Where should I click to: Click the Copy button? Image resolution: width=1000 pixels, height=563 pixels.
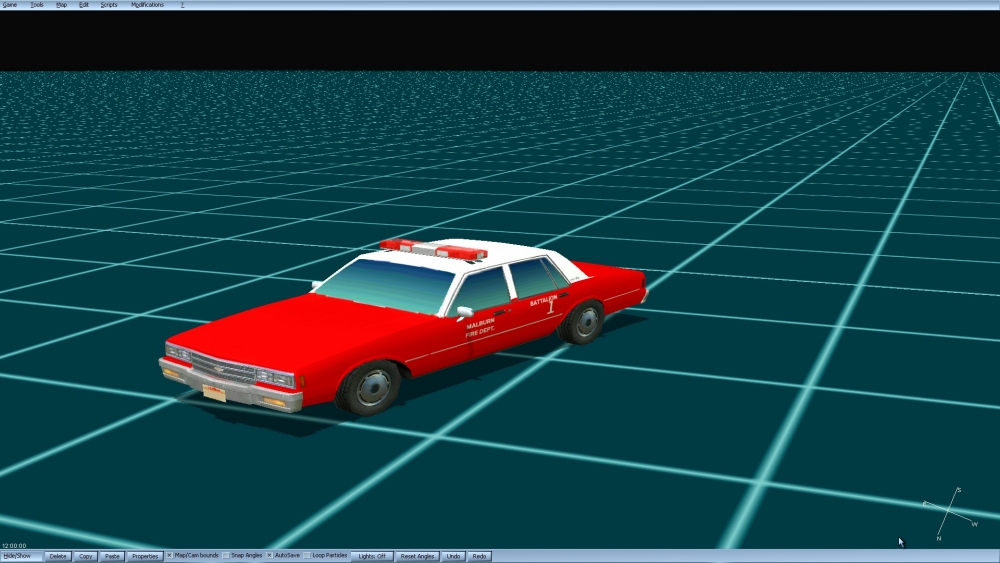85,556
